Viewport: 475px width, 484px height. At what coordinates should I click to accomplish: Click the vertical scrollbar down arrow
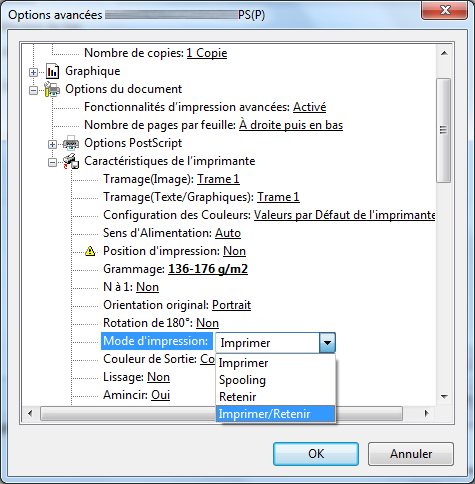pyautogui.click(x=444, y=397)
